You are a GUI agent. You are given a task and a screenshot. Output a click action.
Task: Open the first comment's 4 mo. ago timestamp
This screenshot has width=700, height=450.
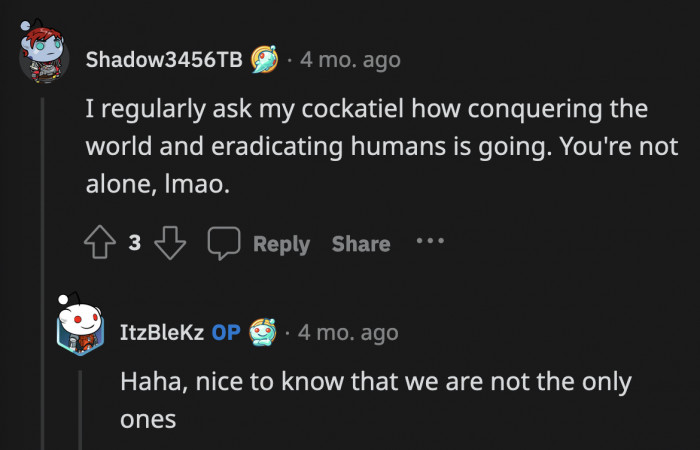[350, 60]
